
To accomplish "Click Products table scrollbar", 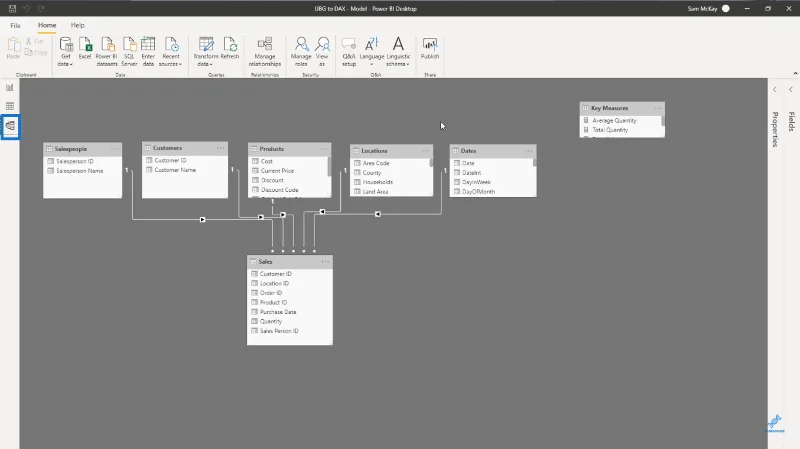I will (329, 167).
